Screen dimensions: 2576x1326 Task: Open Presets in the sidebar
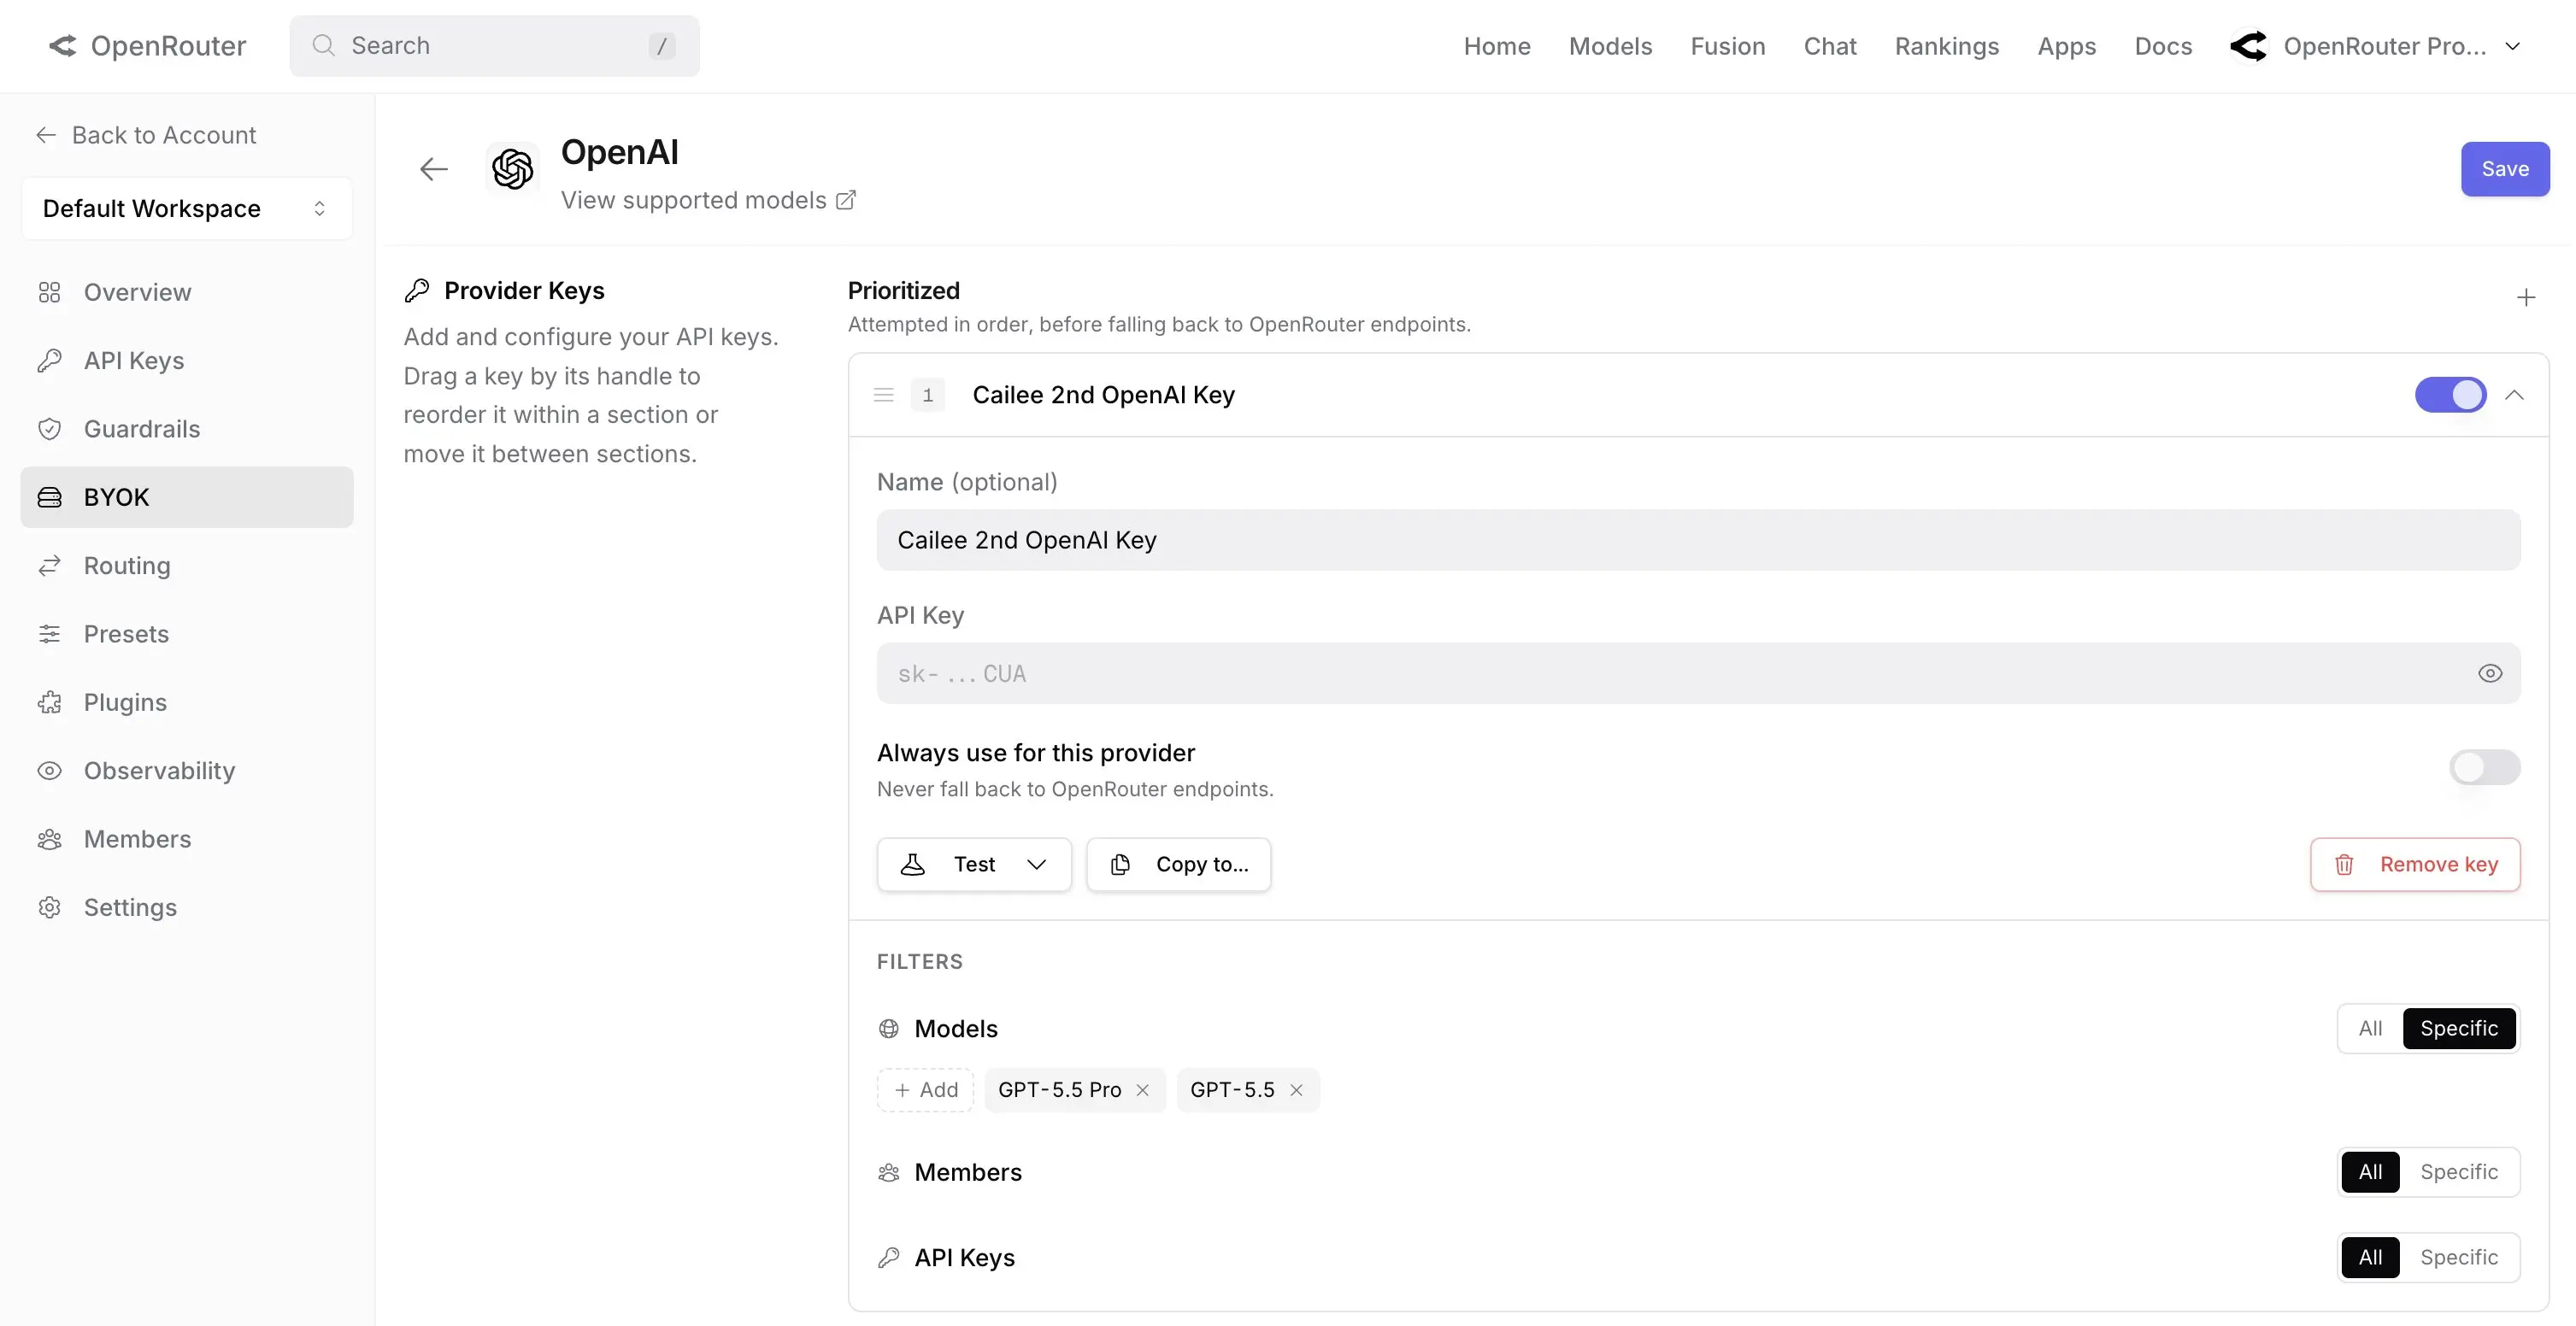point(187,634)
